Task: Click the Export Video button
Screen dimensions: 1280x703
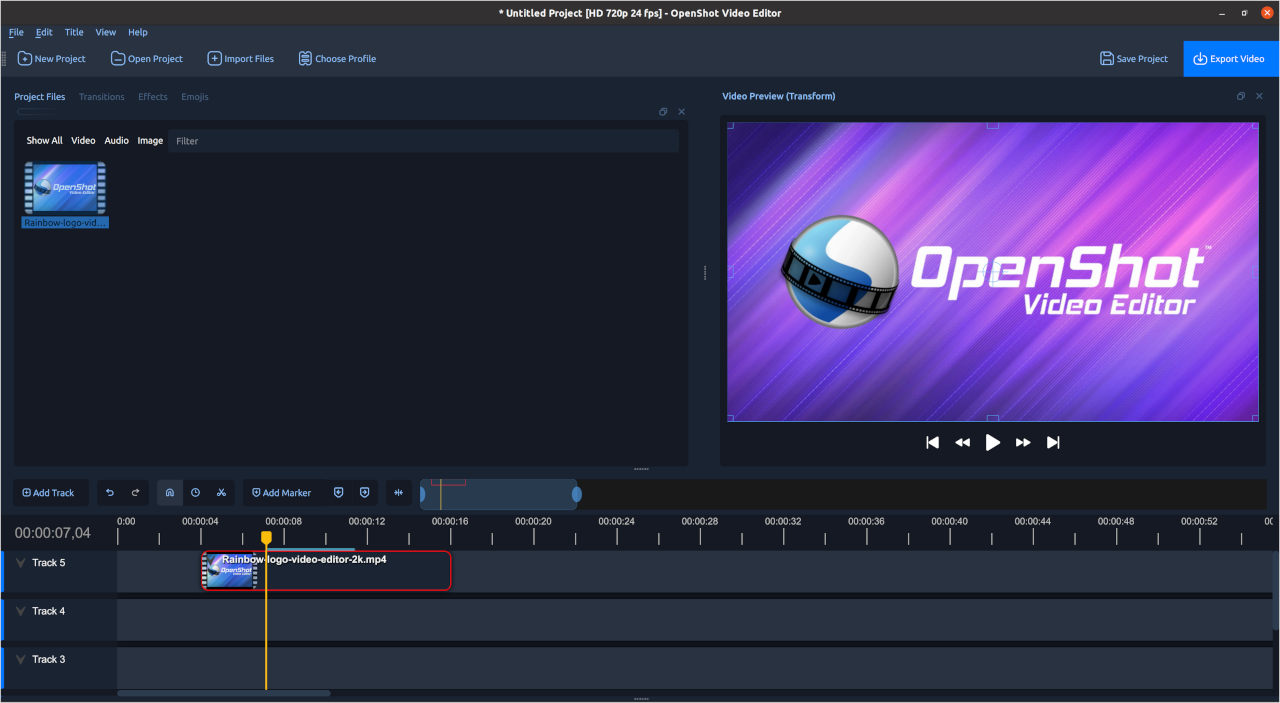Action: [x=1230, y=58]
